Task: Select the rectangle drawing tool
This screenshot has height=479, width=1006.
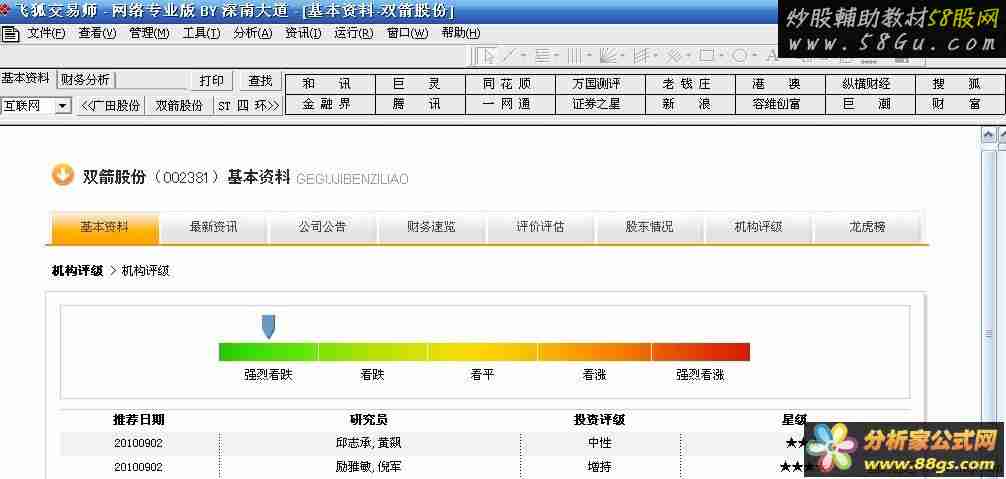Action: pyautogui.click(x=706, y=56)
